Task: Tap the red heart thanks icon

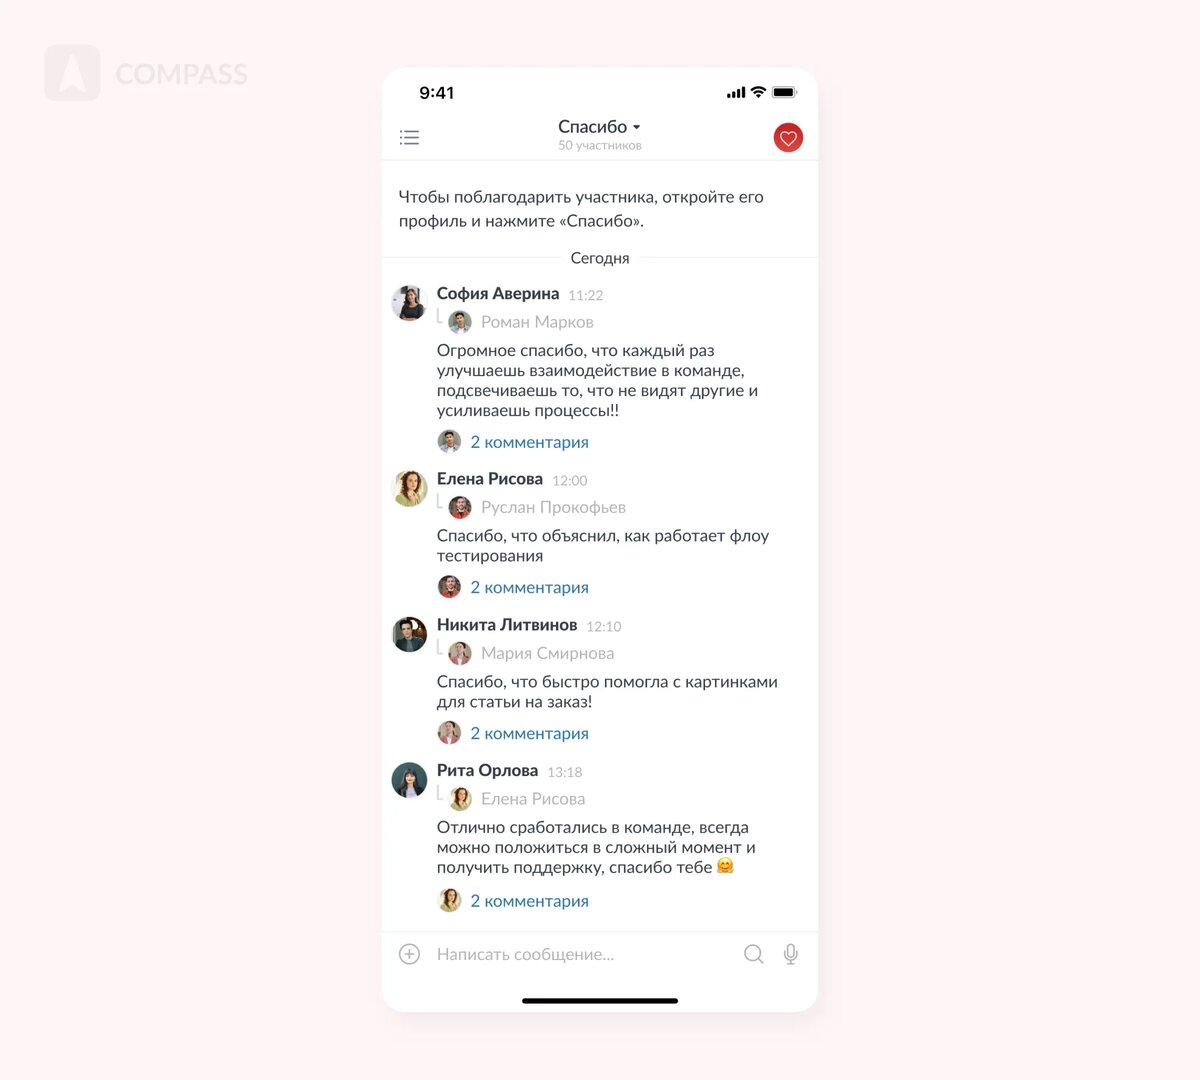Action: 788,138
